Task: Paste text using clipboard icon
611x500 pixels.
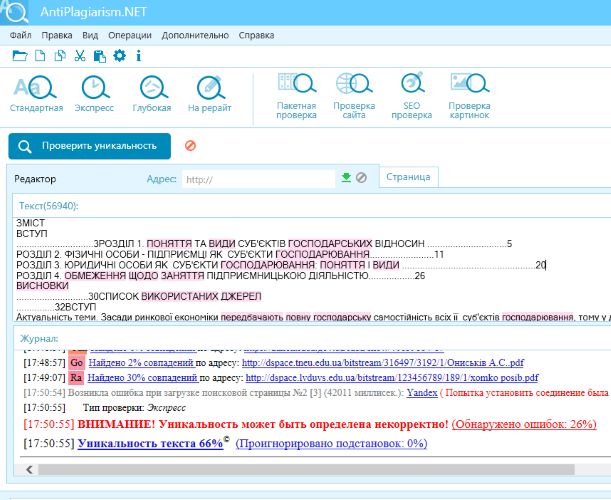Action: 100,56
